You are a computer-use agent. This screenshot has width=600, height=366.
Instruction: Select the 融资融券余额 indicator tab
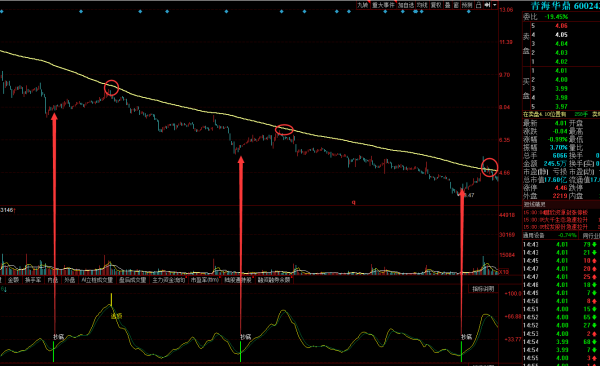tap(274, 280)
